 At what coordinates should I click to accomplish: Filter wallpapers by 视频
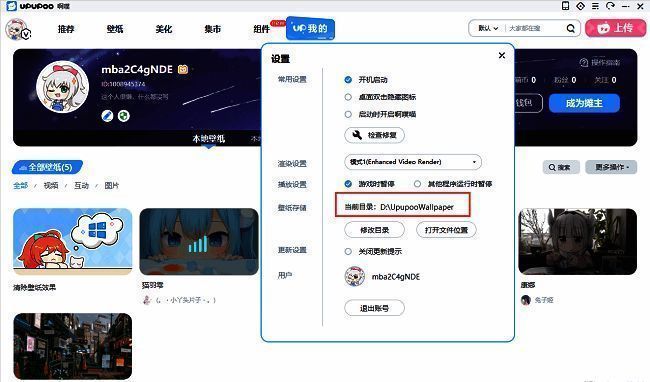pyautogui.click(x=51, y=185)
